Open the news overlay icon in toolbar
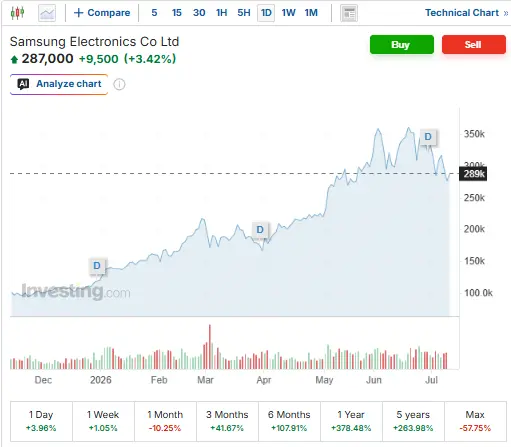The image size is (511, 447). point(349,13)
